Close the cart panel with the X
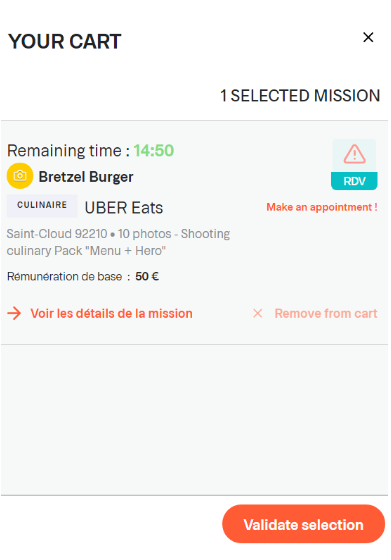391x560 pixels. [x=368, y=37]
